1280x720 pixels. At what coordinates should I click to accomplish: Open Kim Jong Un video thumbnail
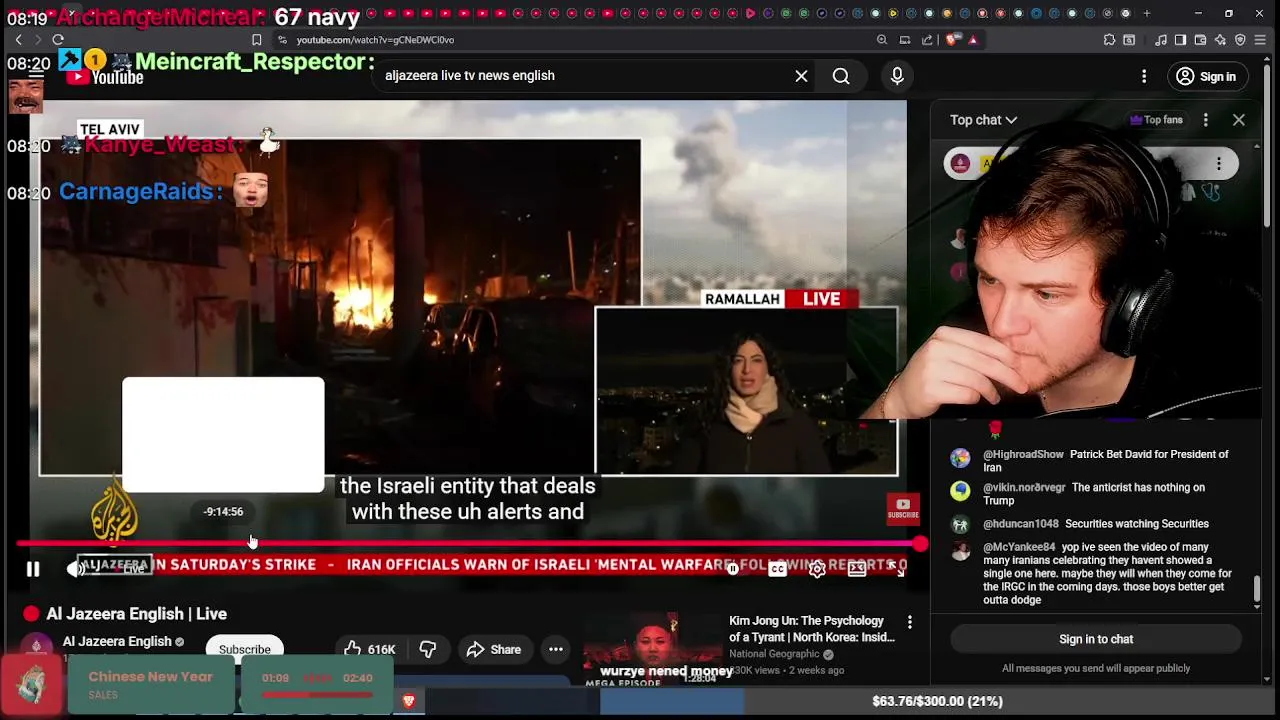point(651,650)
